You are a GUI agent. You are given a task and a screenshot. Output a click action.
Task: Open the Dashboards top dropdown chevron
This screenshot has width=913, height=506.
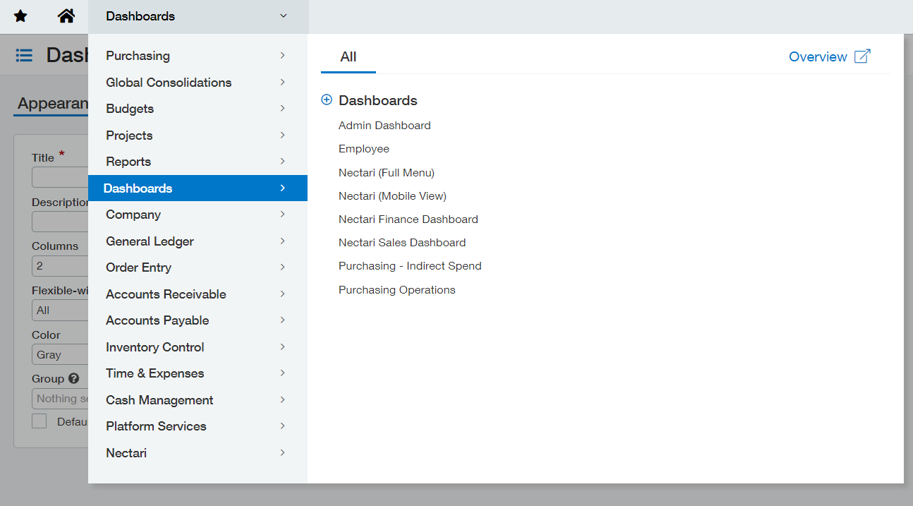point(284,16)
